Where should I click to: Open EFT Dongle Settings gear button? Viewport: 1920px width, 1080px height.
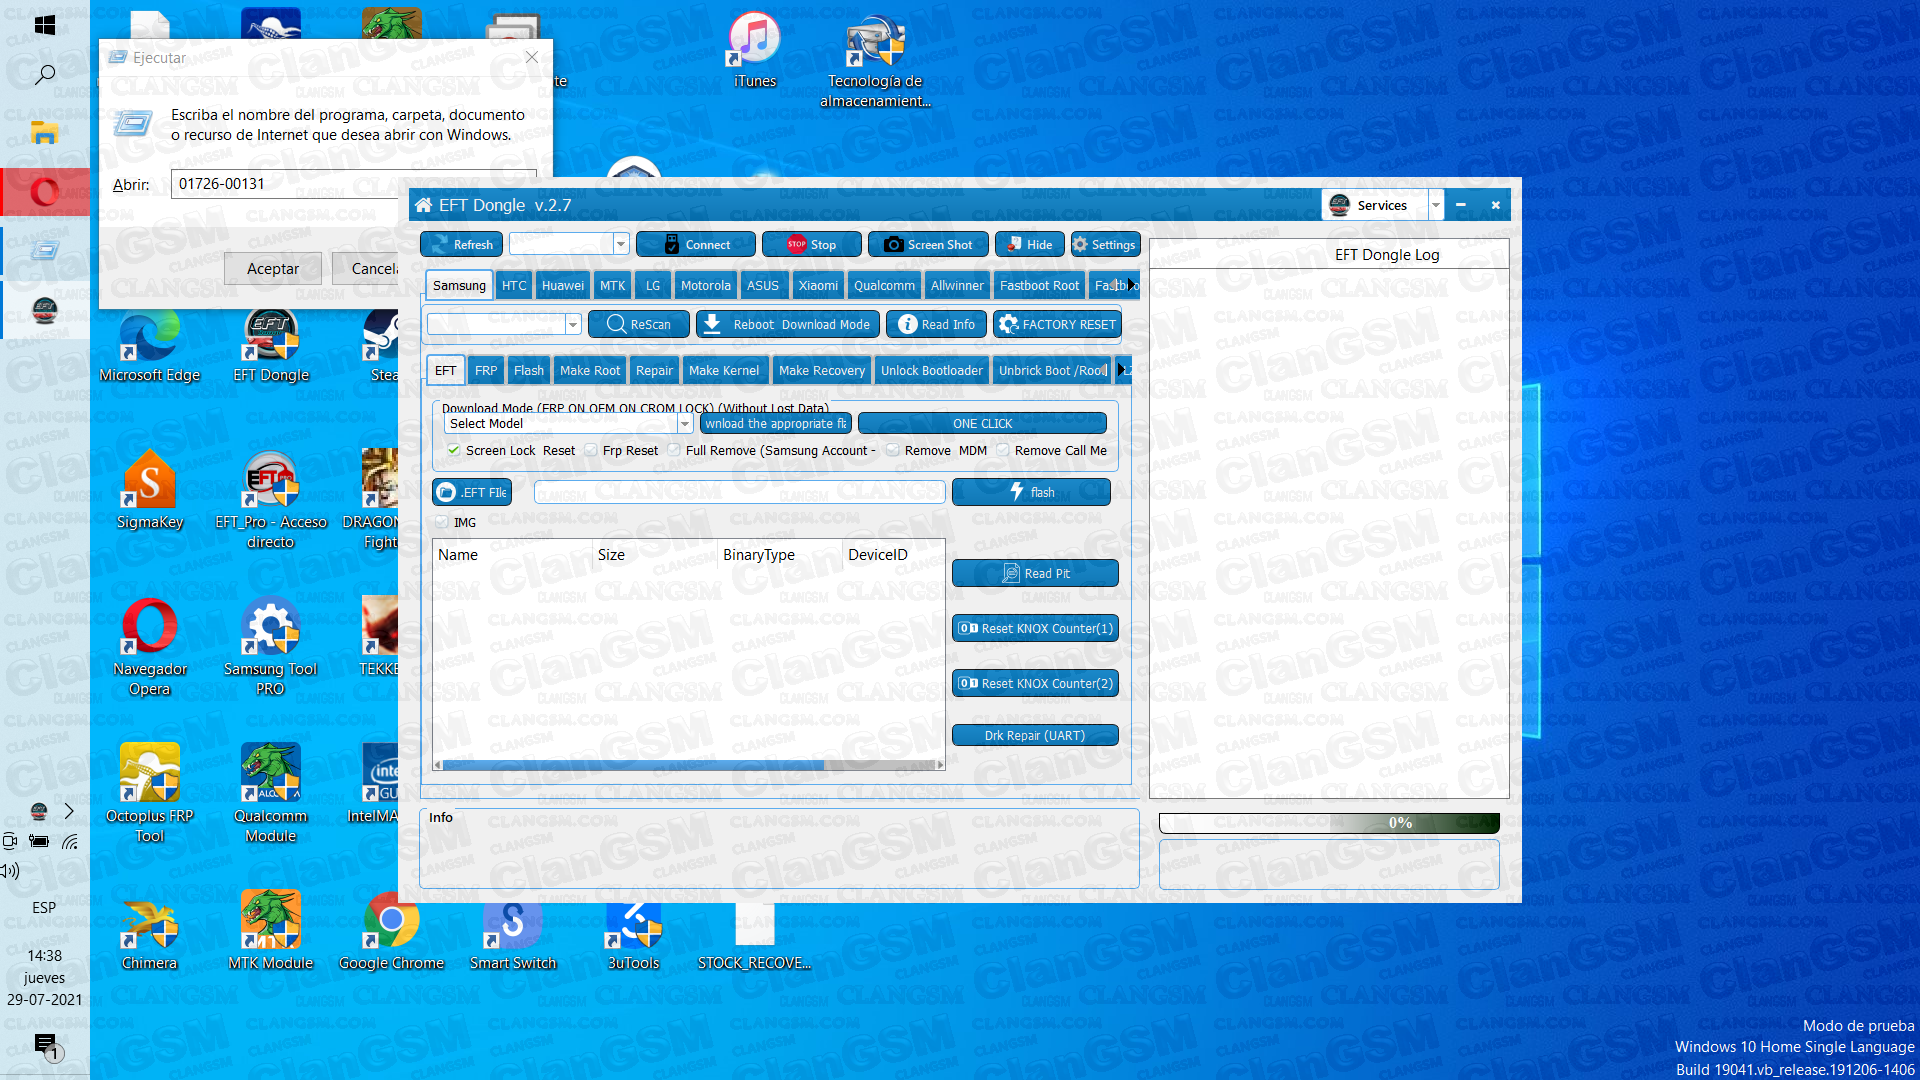coord(1104,244)
